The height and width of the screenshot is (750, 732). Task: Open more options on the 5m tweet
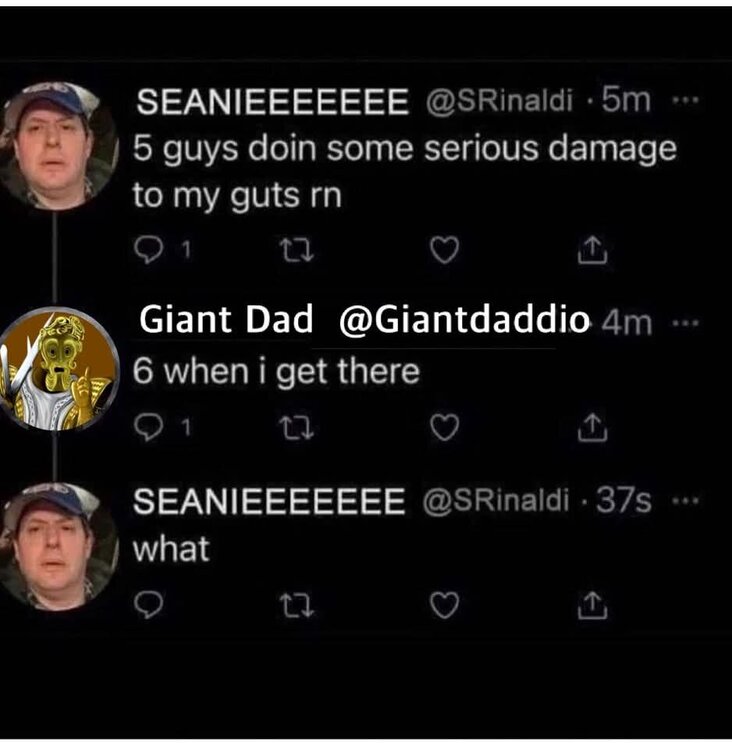[x=683, y=102]
